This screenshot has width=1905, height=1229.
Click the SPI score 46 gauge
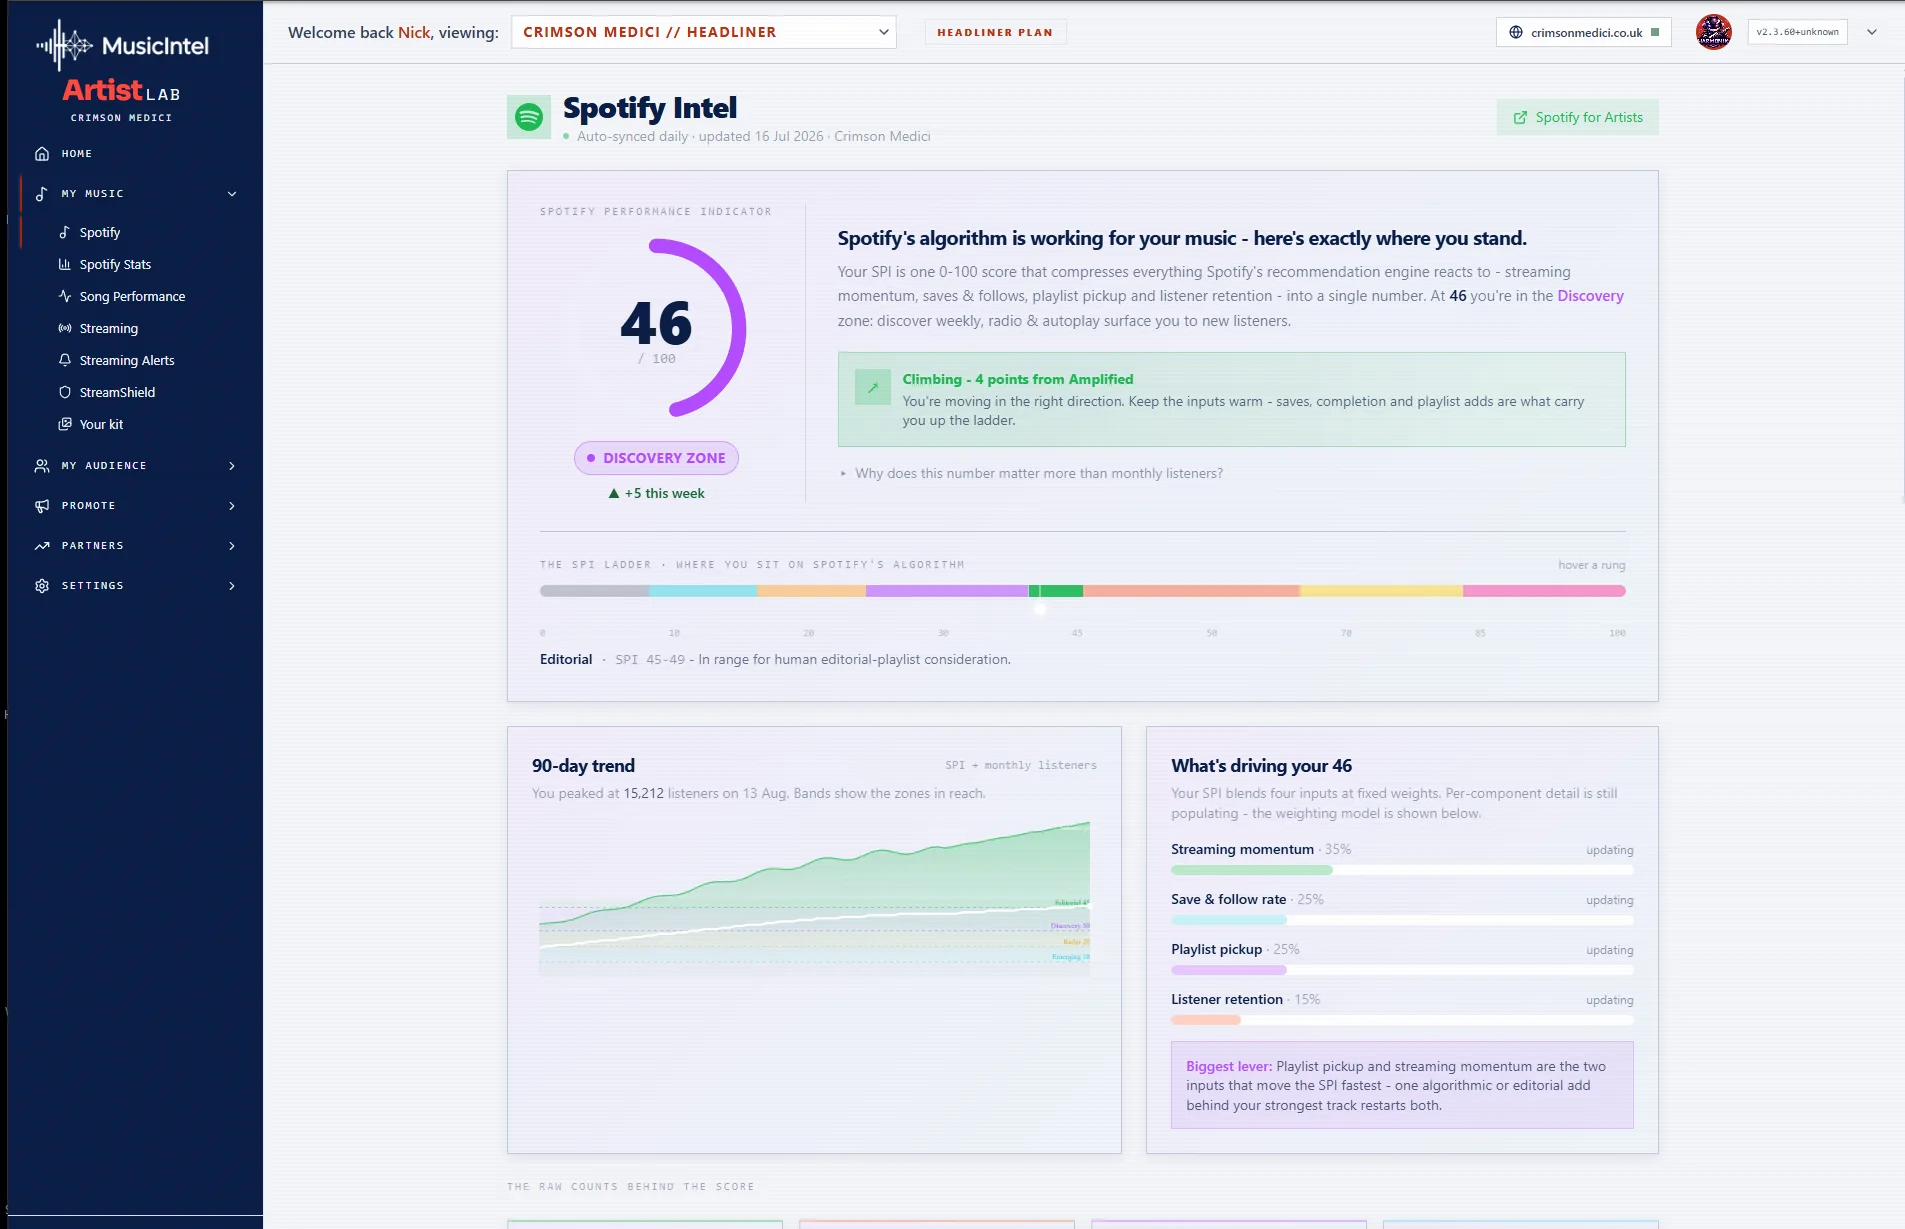(x=657, y=327)
